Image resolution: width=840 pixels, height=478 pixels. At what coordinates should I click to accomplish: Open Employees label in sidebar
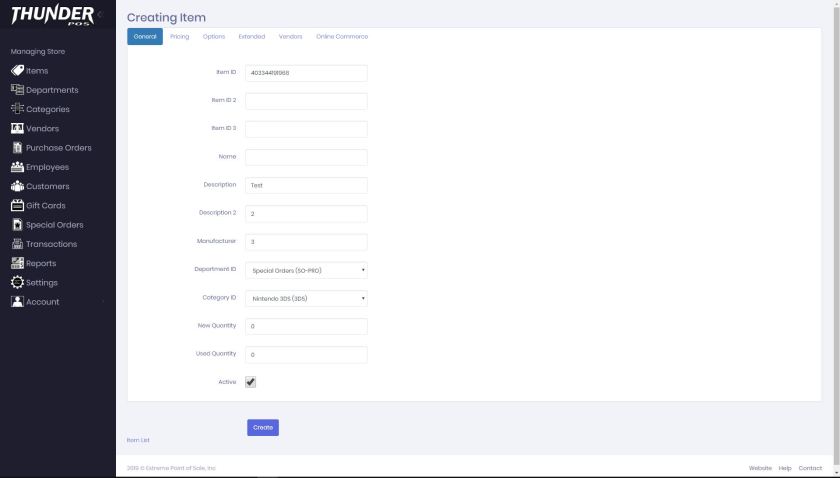click(x=47, y=167)
